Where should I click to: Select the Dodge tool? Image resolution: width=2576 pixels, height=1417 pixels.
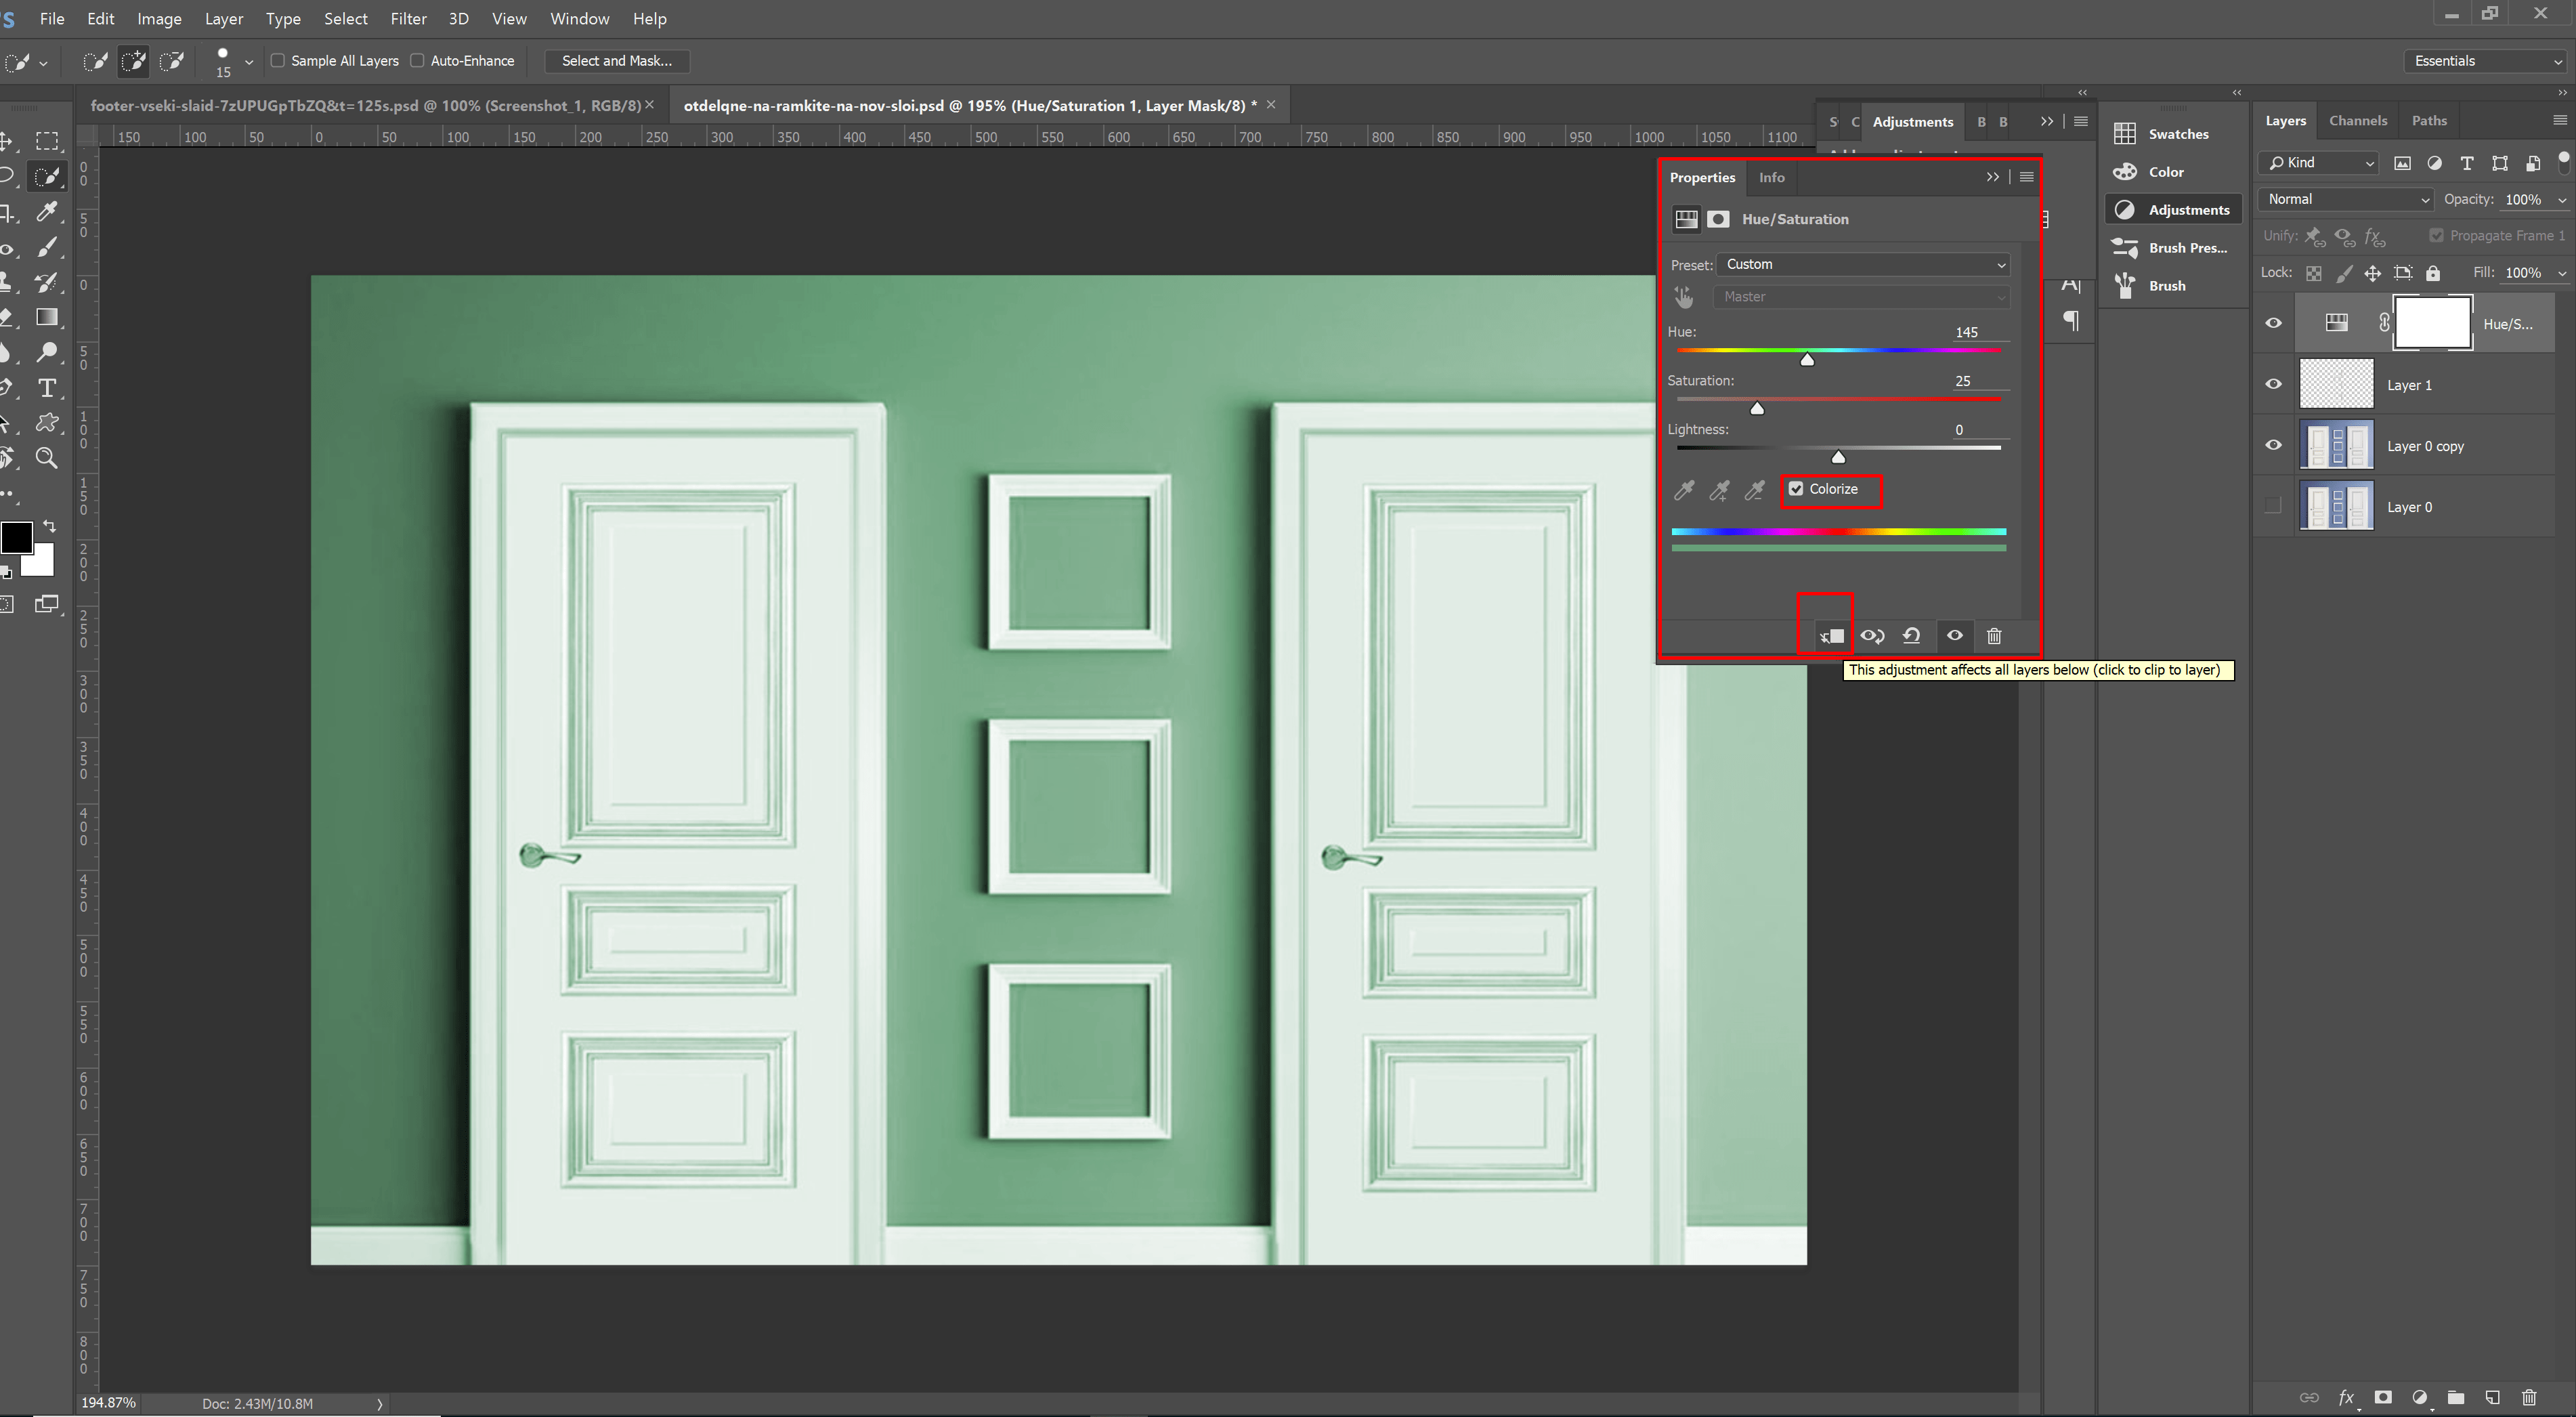click(47, 352)
